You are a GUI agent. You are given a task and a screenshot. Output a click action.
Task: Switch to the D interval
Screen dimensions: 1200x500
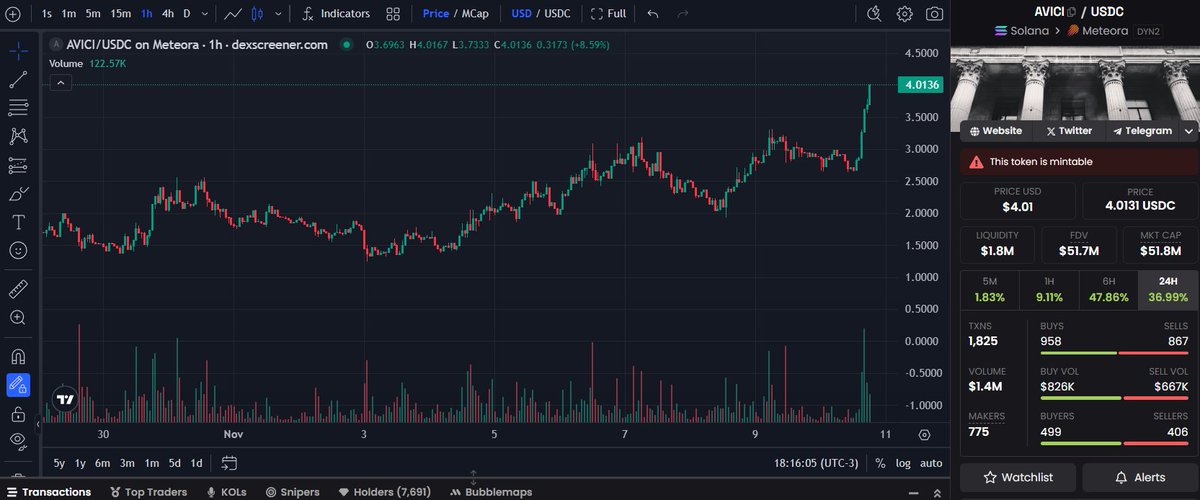pos(187,14)
